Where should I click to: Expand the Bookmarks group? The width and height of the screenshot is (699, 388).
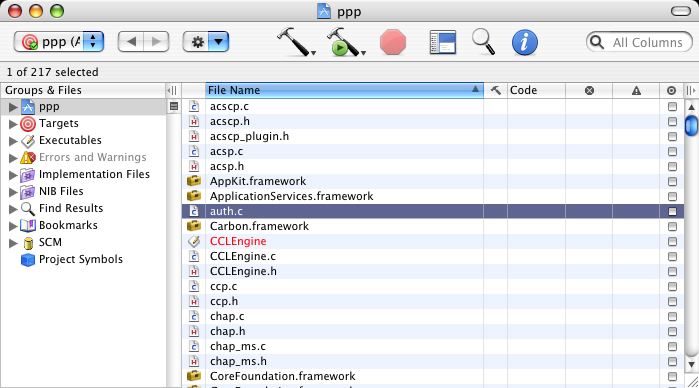point(13,226)
